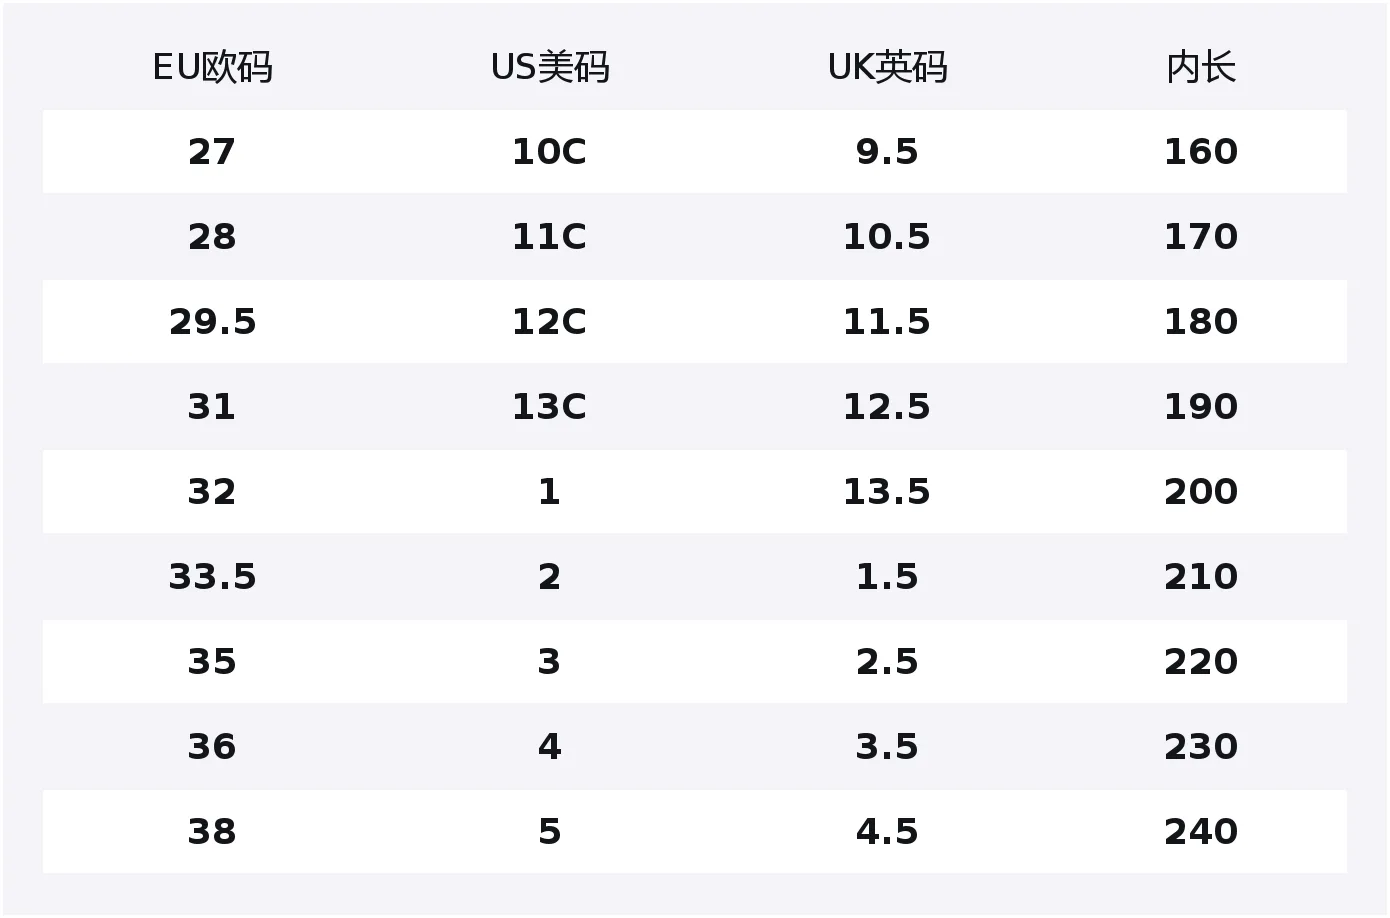
Task: Select US size 13C cell
Action: 549,407
